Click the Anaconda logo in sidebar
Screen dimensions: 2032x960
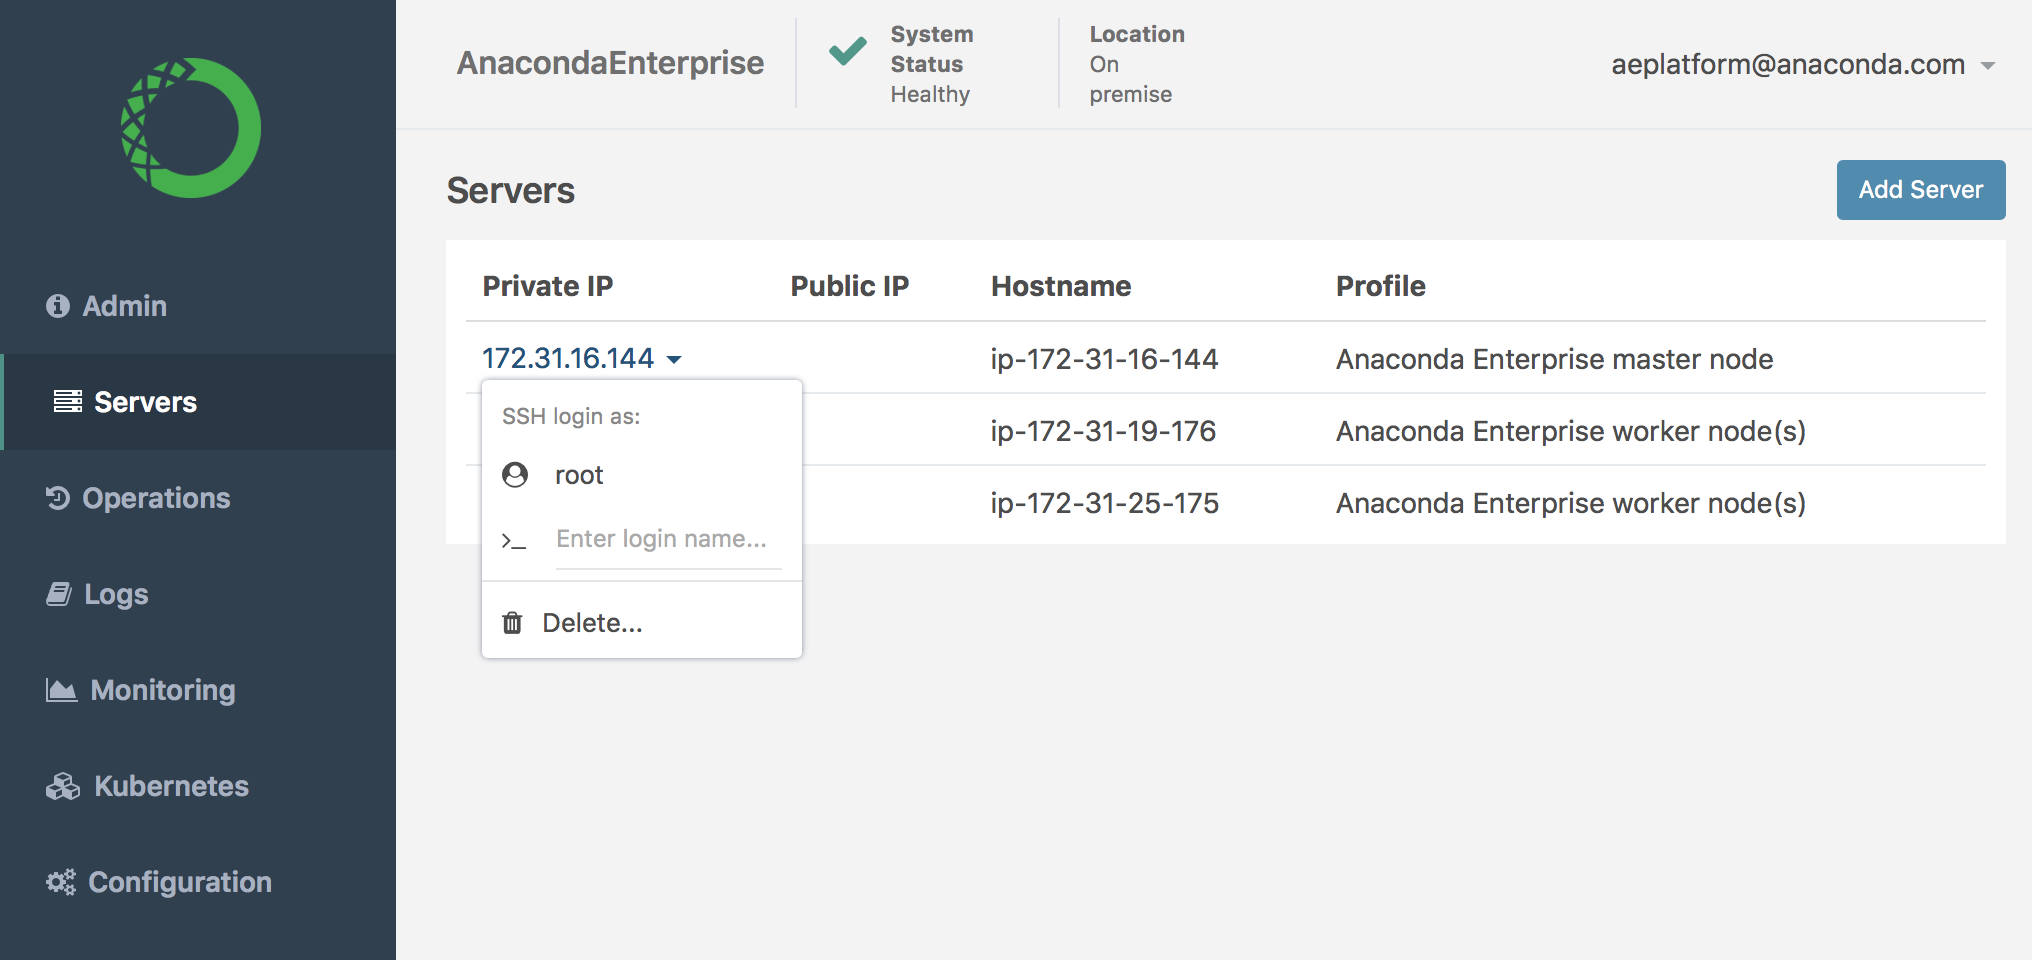click(191, 128)
